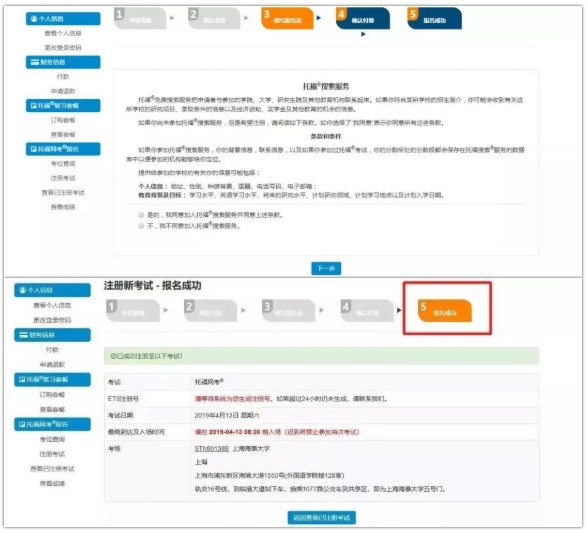Click the 考试日期 row label
The image size is (588, 533).
120,415
